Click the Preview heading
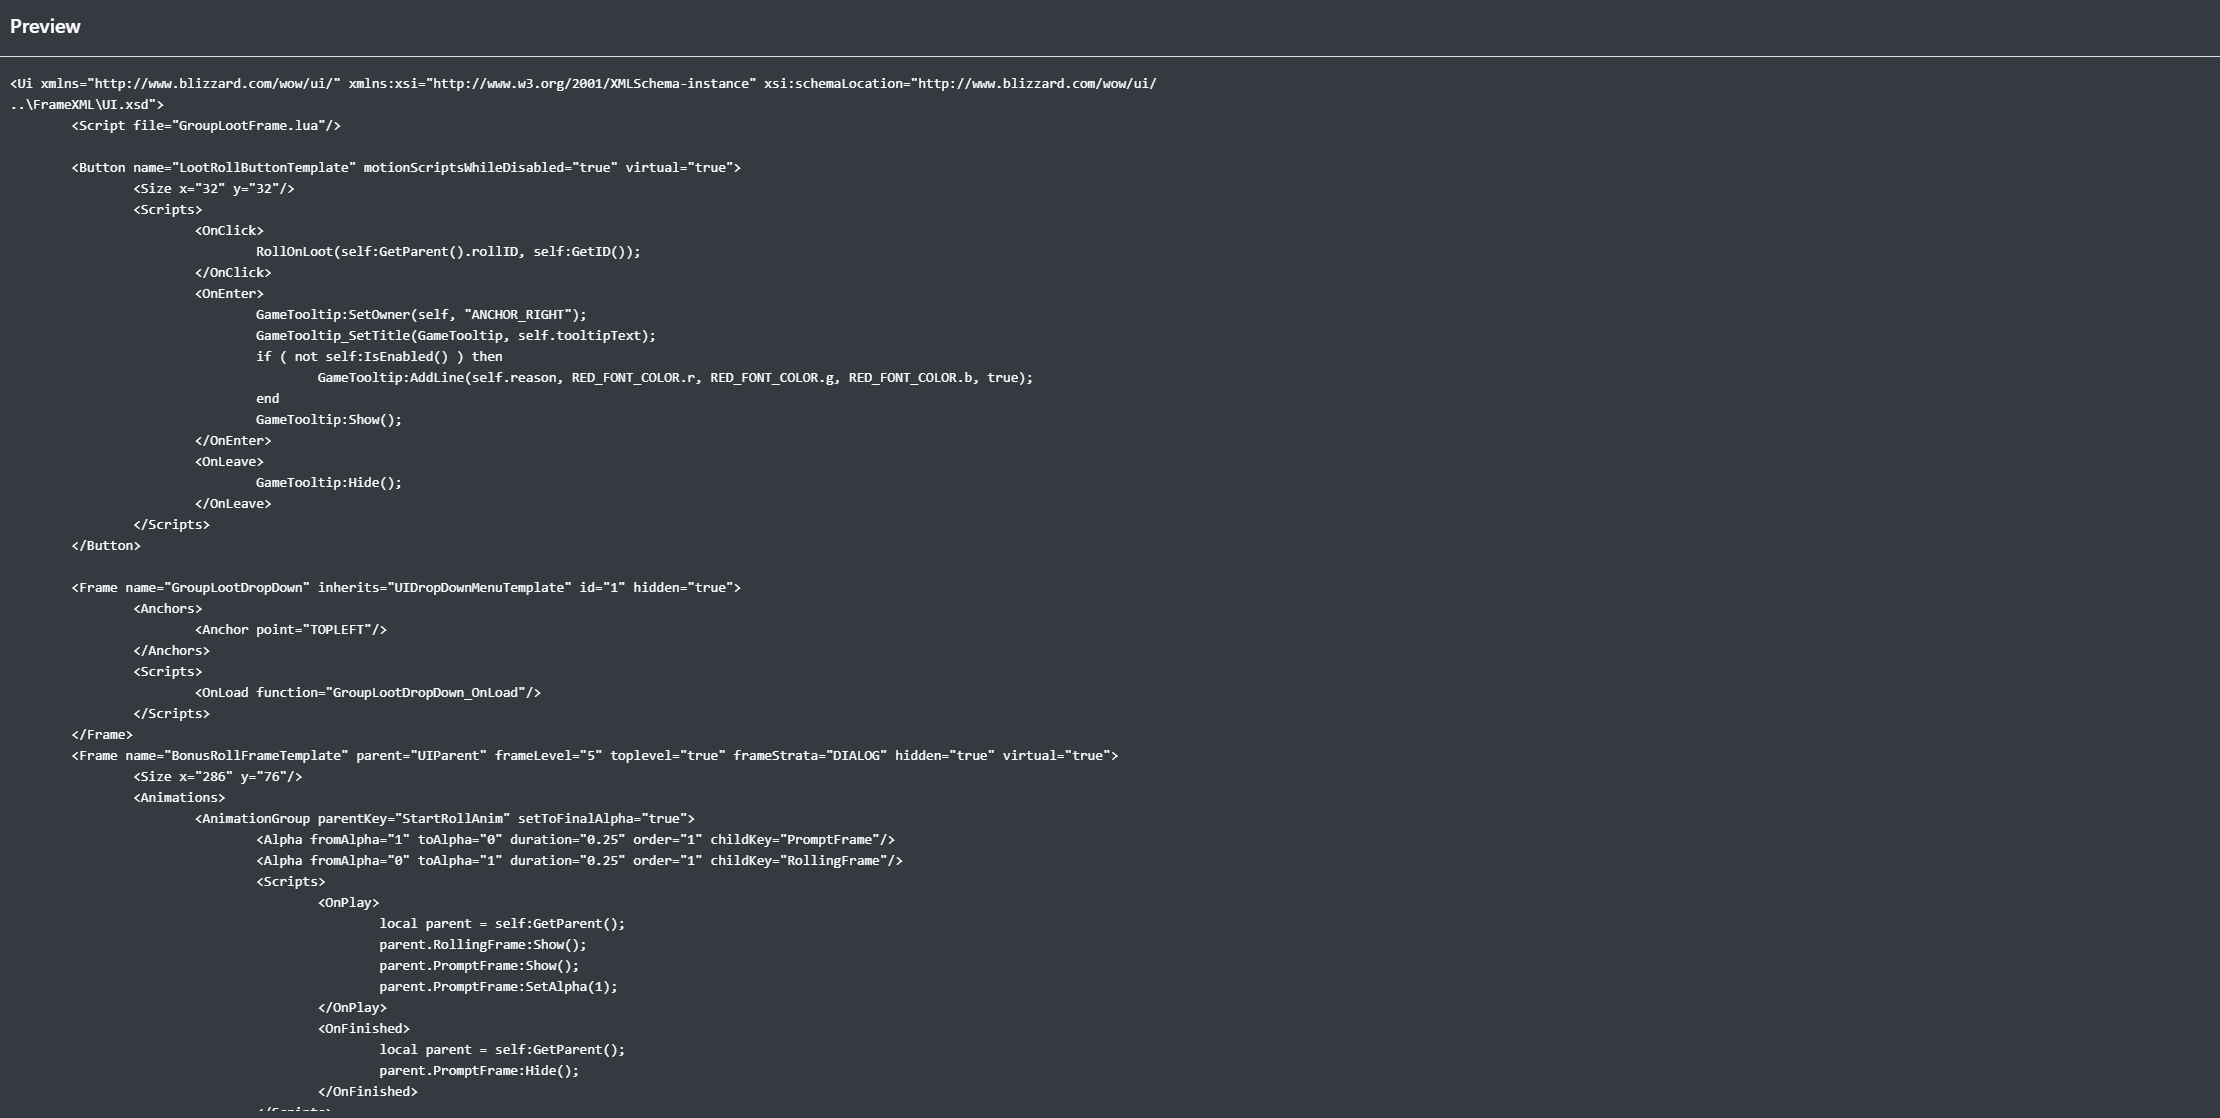This screenshot has width=2220, height=1118. point(45,27)
